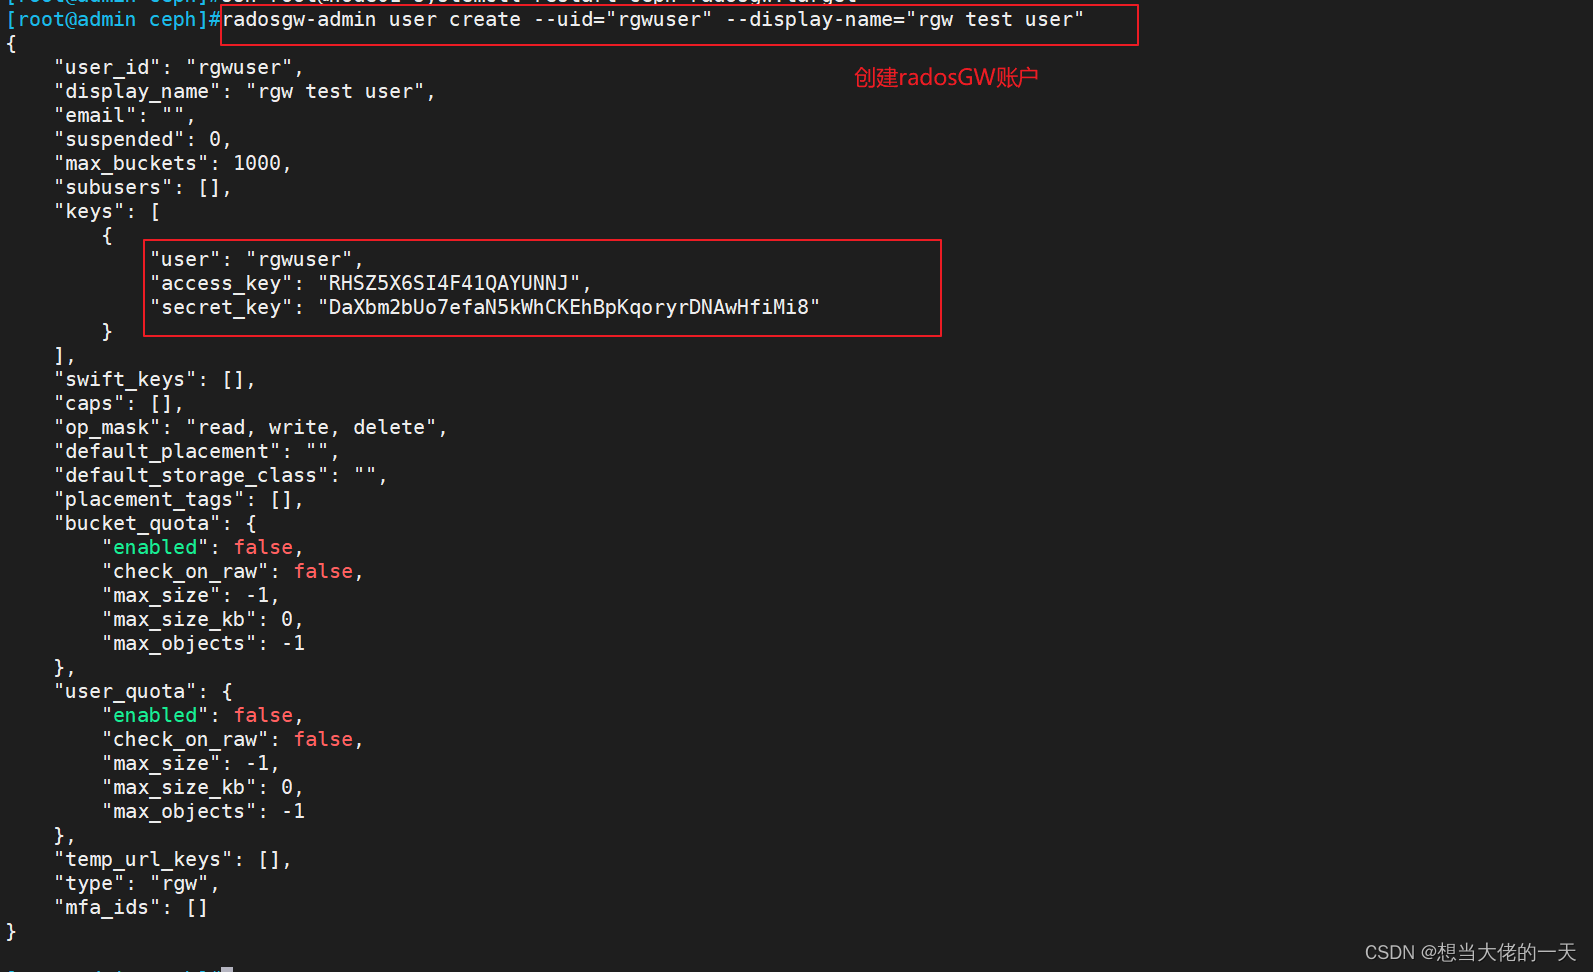Select the "type": "rgw" line

137,883
